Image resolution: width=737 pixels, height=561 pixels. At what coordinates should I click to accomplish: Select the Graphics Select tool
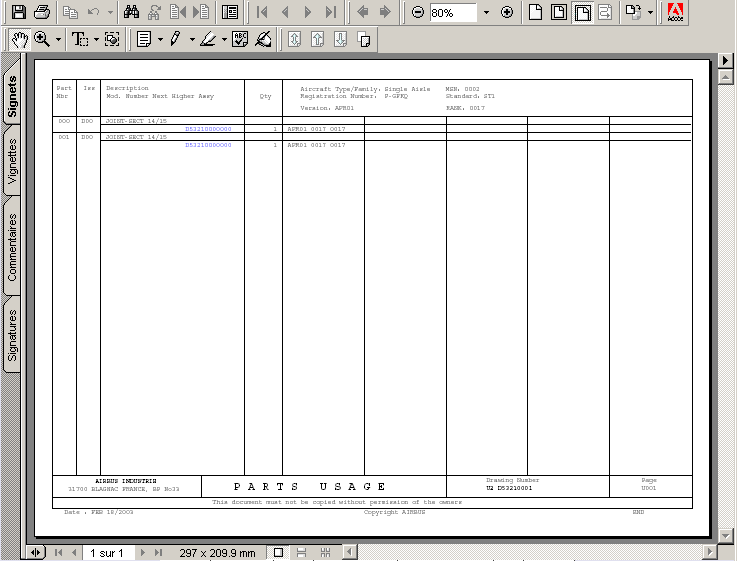112,39
